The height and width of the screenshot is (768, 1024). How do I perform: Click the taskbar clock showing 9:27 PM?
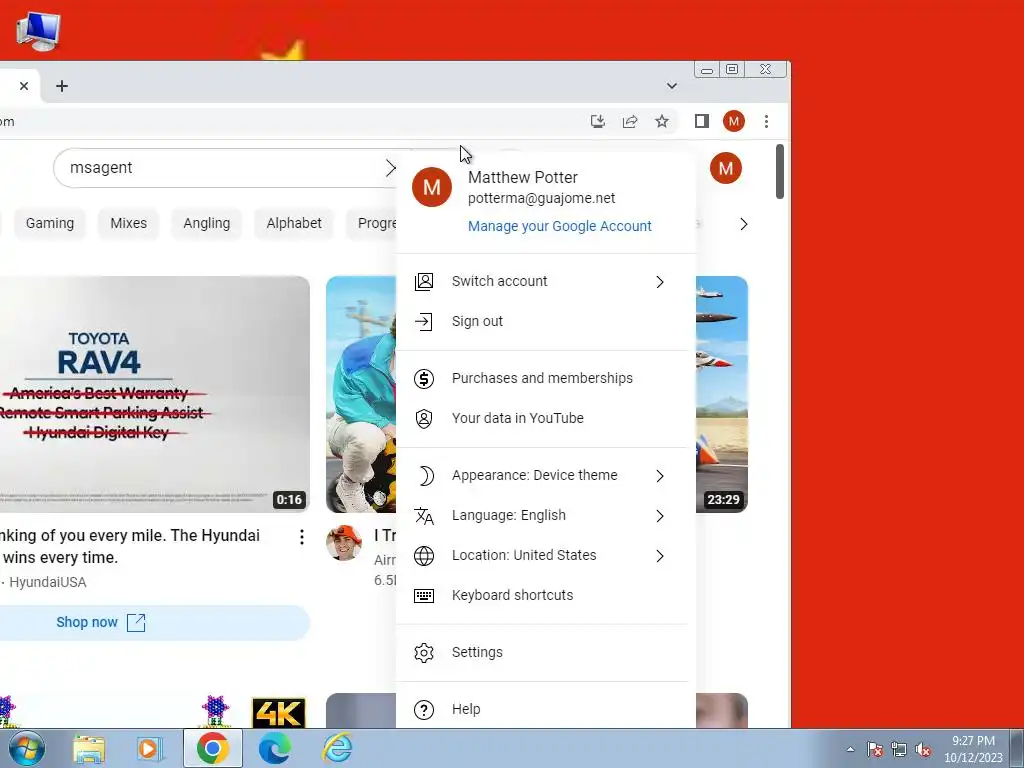[x=973, y=749]
